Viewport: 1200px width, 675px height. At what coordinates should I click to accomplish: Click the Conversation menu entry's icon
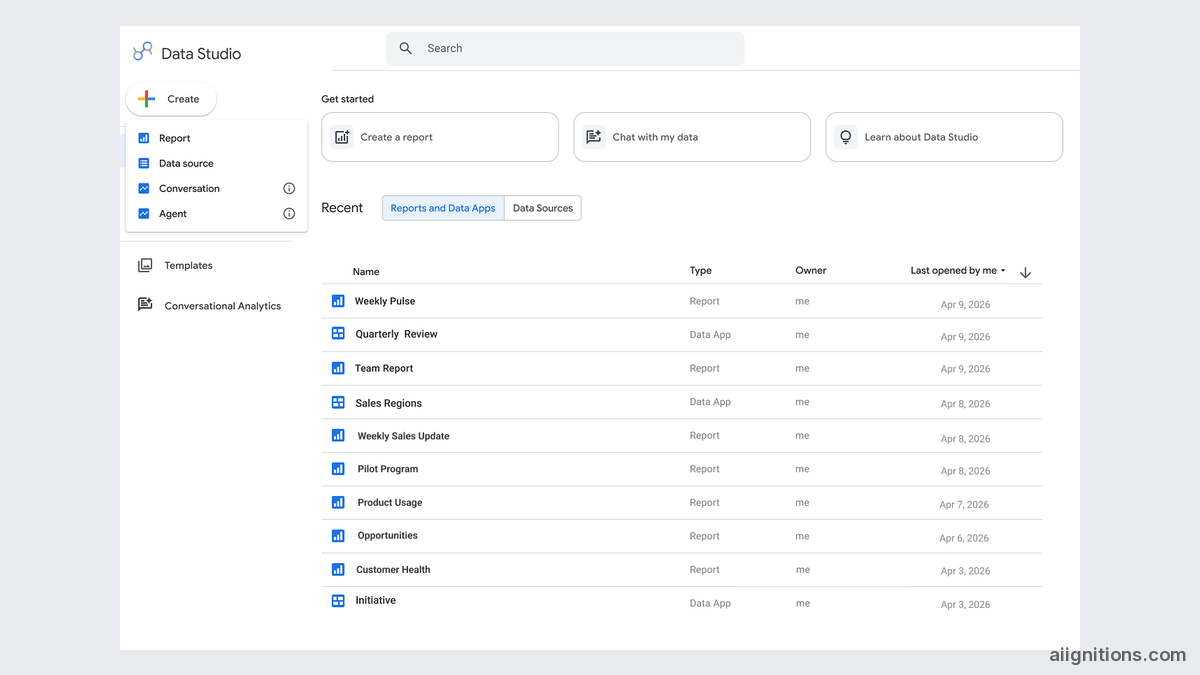click(x=144, y=188)
